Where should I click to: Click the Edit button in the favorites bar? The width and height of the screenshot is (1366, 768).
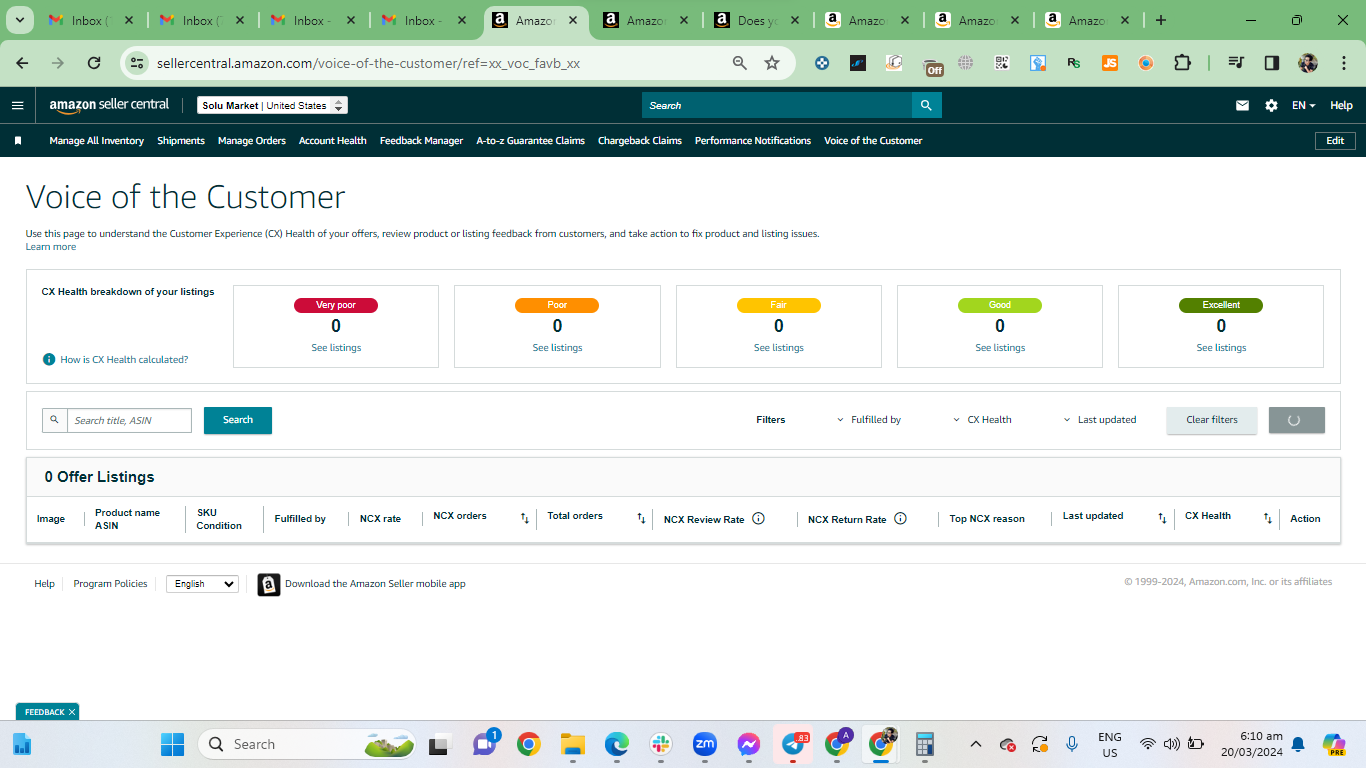[1335, 141]
